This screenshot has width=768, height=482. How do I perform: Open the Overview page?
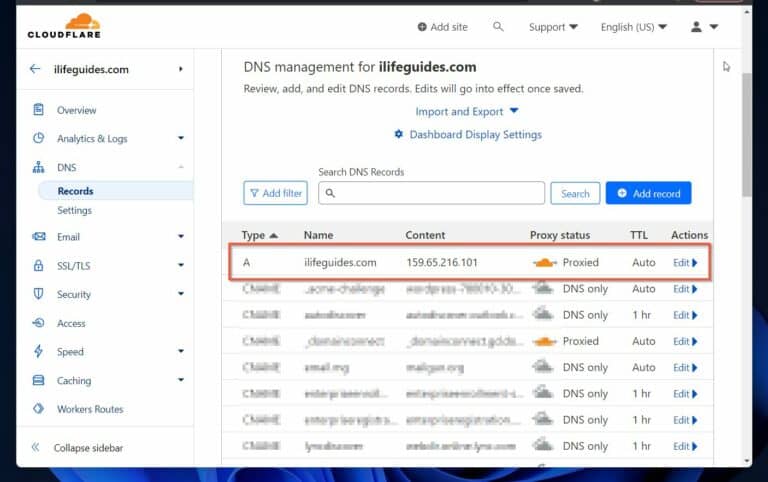click(x=76, y=110)
